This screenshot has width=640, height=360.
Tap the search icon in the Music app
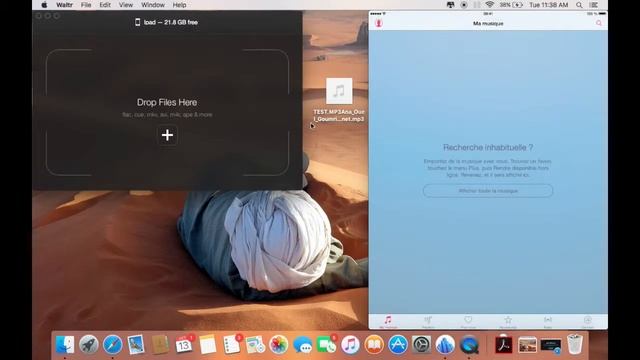pos(599,23)
